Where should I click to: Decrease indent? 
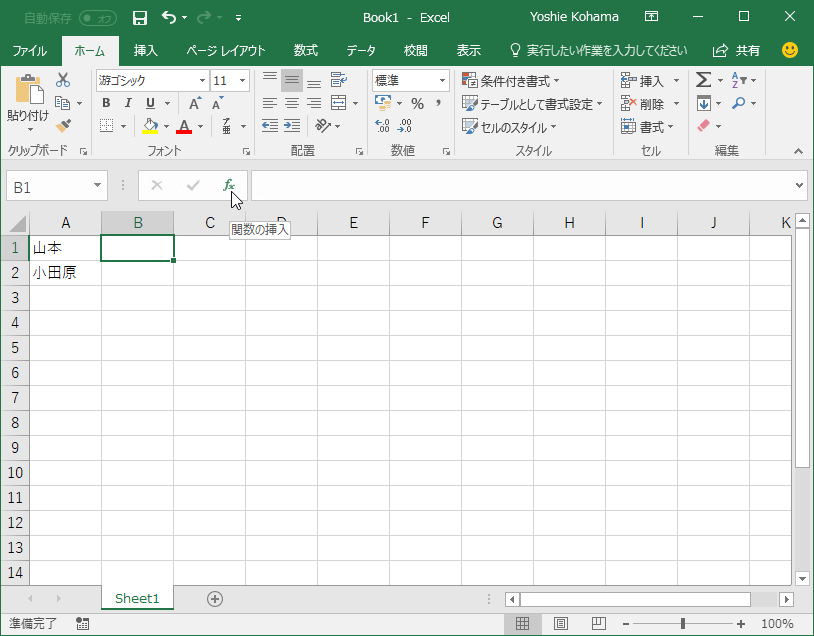pyautogui.click(x=269, y=126)
